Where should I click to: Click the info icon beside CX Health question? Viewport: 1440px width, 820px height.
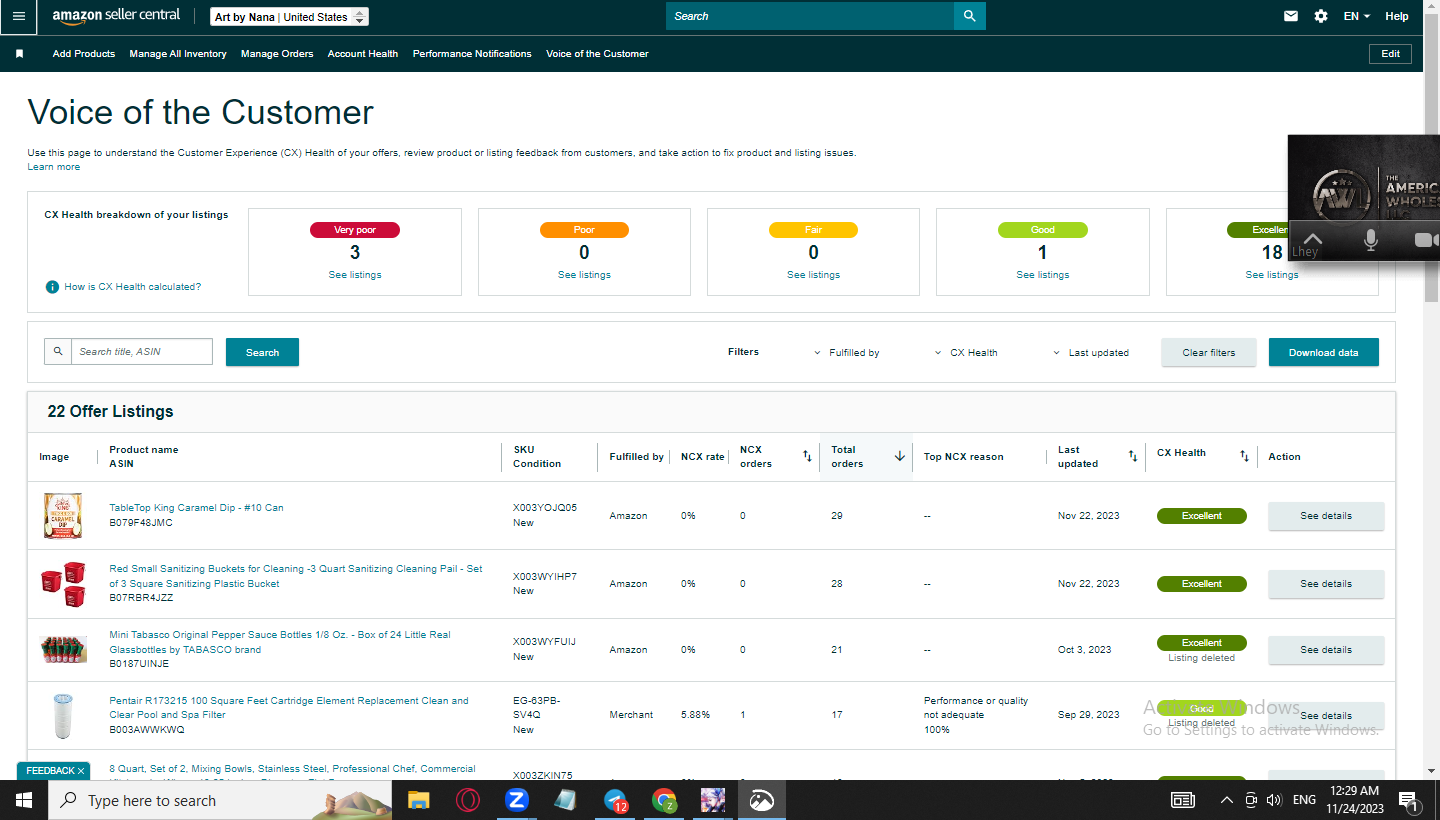(52, 287)
